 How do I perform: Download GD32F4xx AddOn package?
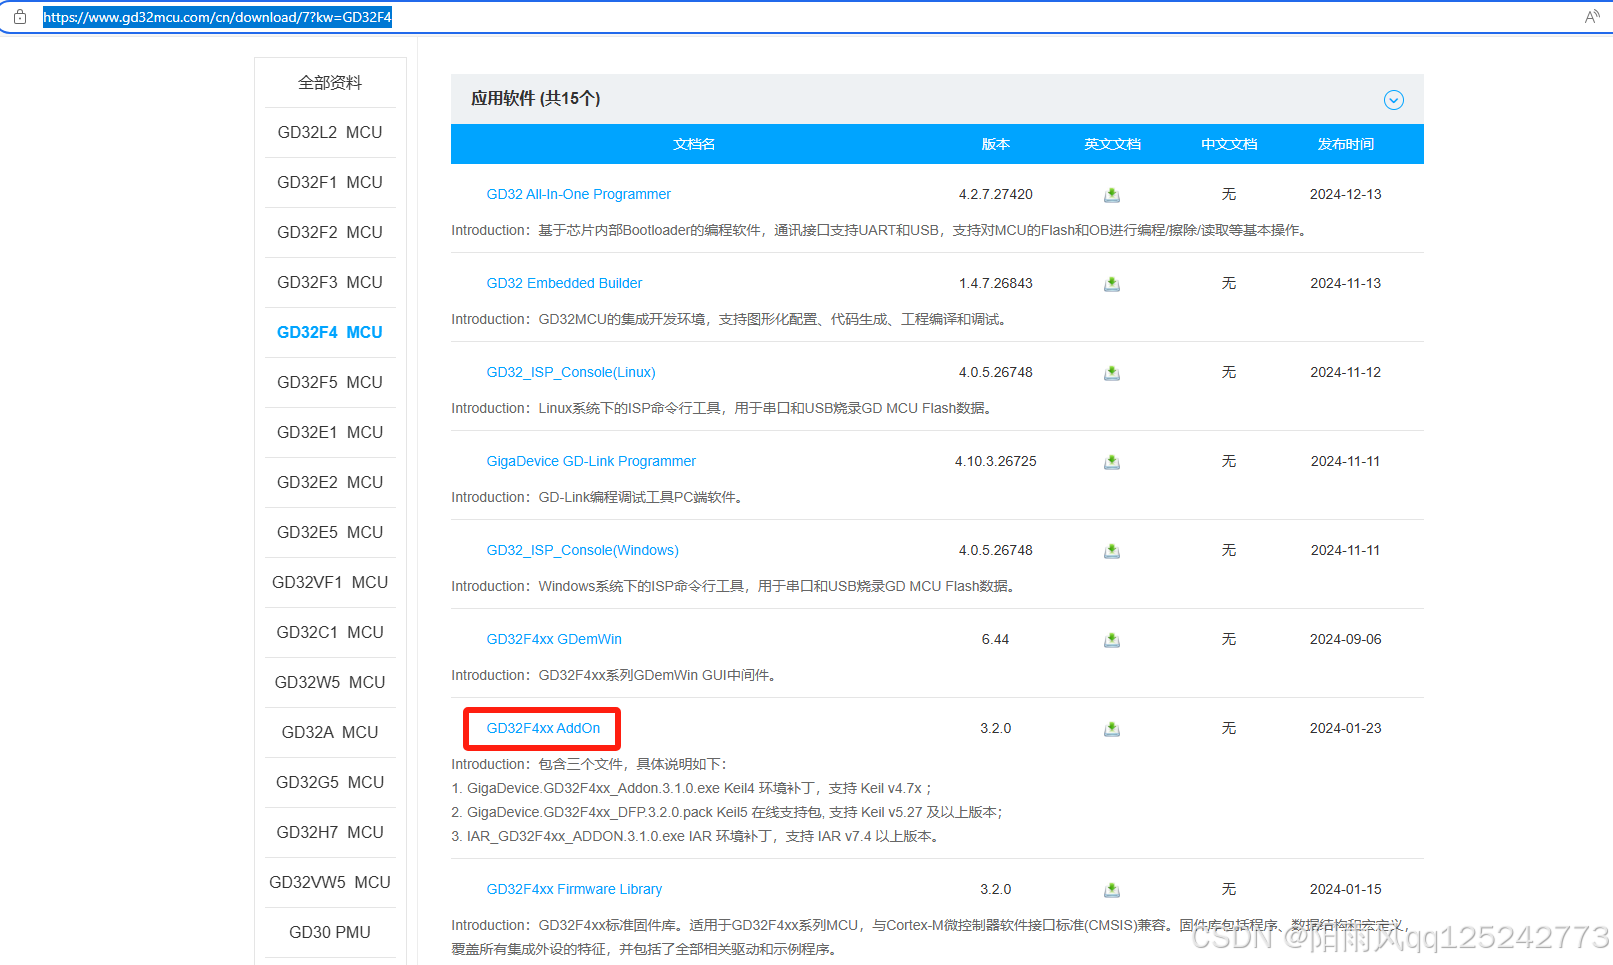1112,729
